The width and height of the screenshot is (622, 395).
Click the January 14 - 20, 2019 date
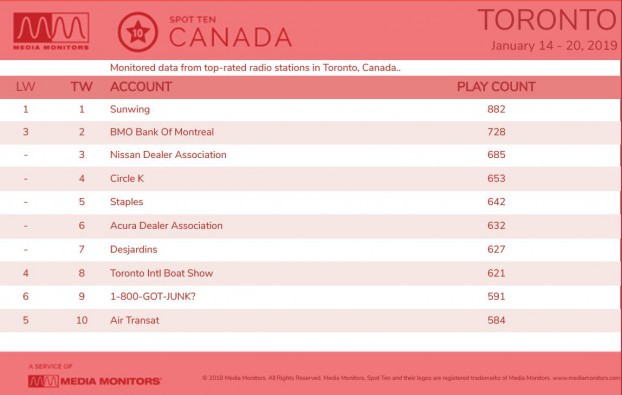pyautogui.click(x=554, y=46)
